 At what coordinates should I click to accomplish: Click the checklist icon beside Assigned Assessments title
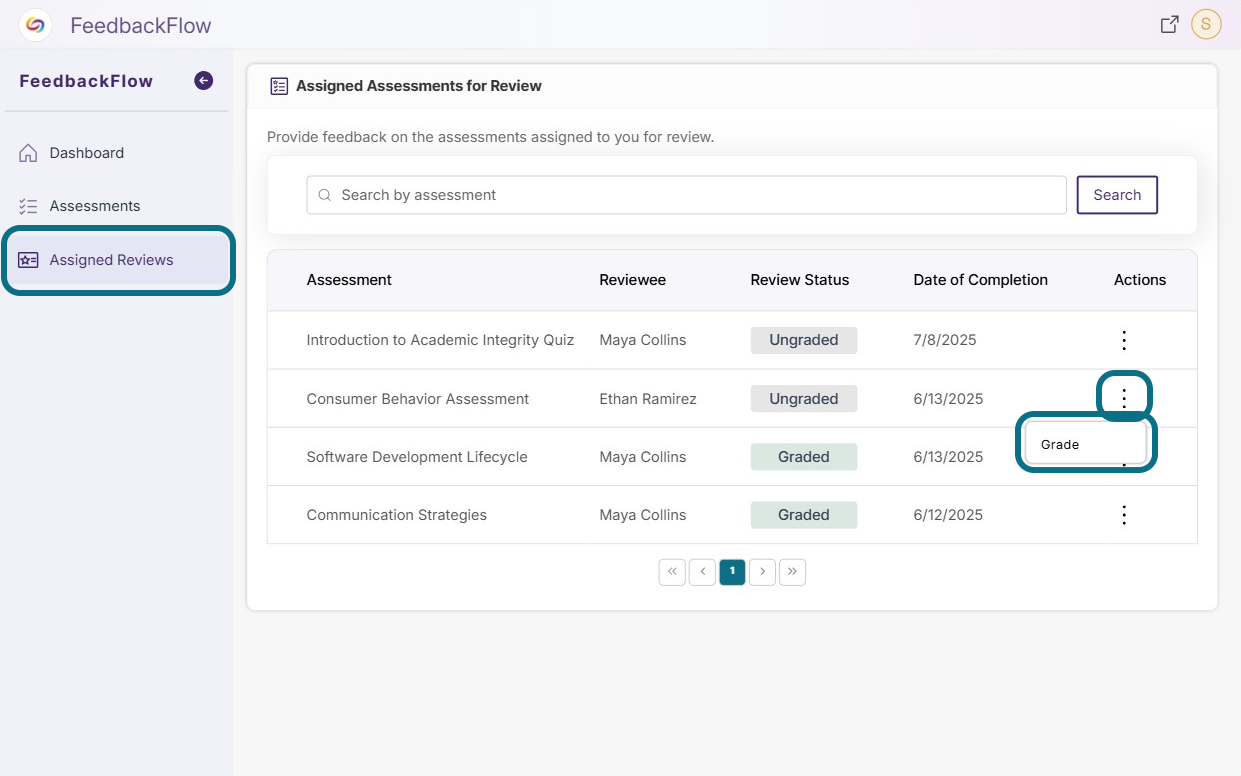279,86
